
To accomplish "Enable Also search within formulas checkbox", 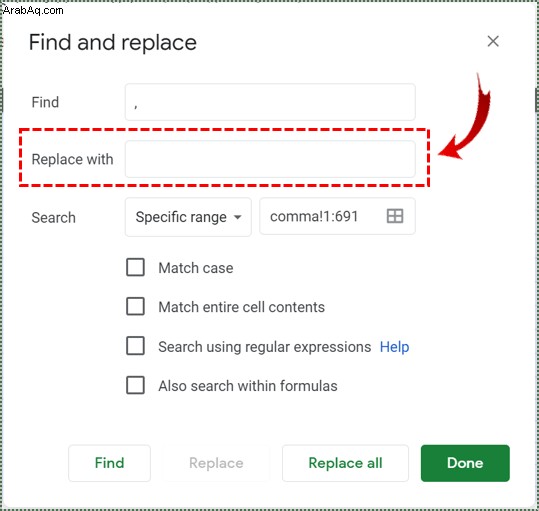I will click(135, 385).
